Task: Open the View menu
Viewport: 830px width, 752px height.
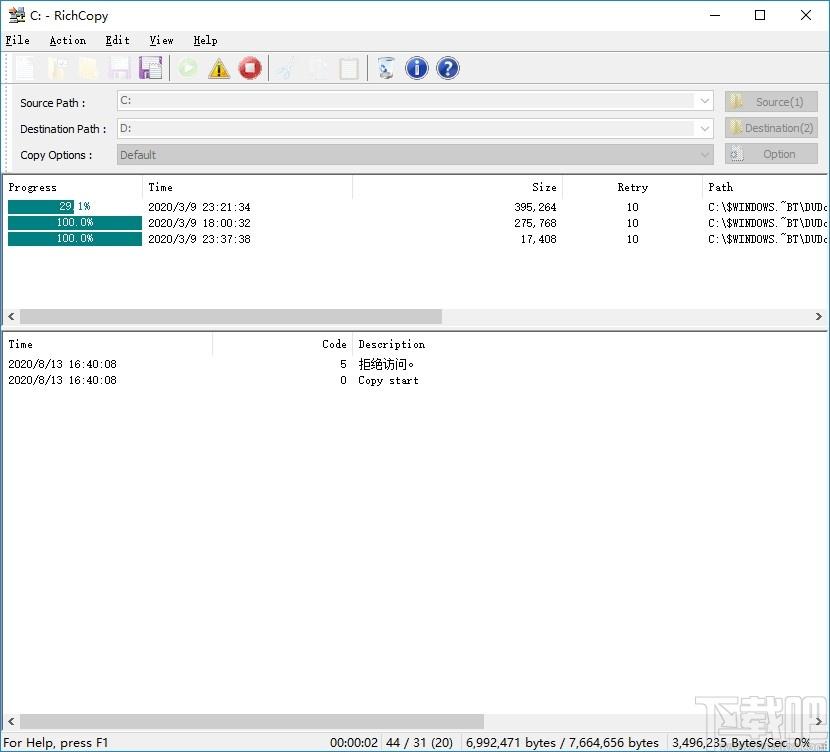Action: [161, 40]
